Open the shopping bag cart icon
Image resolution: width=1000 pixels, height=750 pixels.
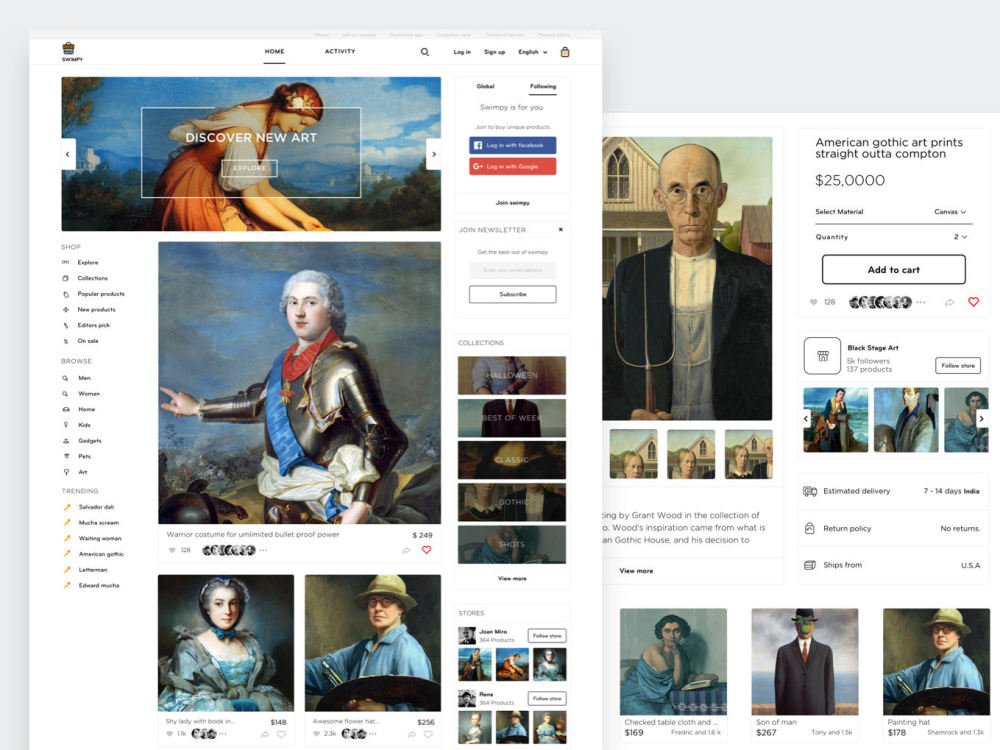tap(564, 52)
